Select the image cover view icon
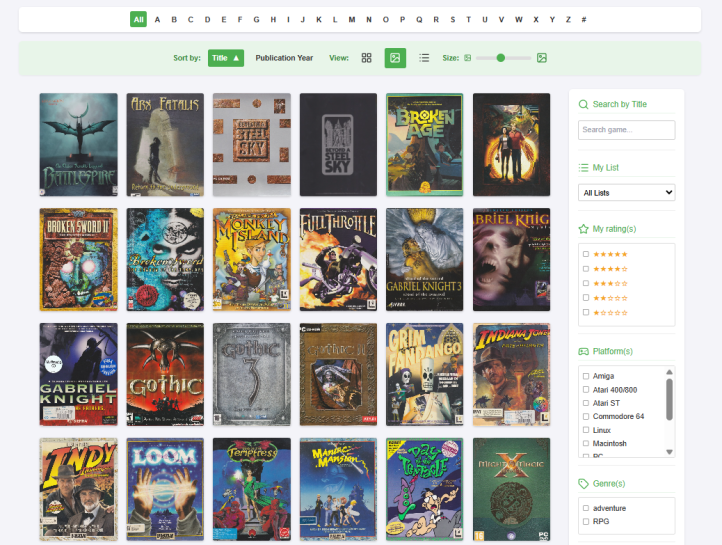The height and width of the screenshot is (545, 722). [395, 58]
